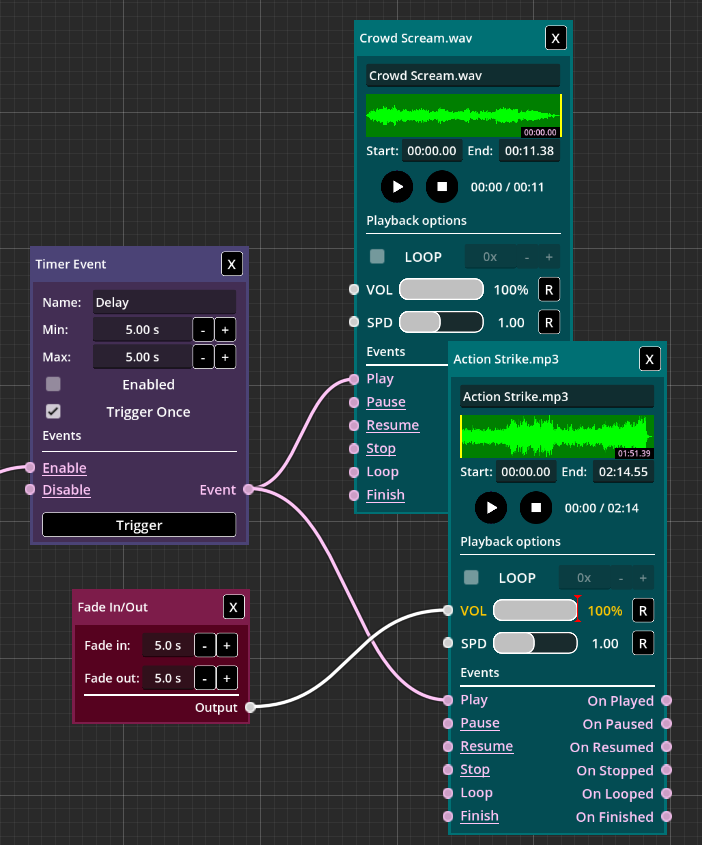Image resolution: width=702 pixels, height=845 pixels.
Task: Increase Fade in duration with plus
Action: [227, 646]
